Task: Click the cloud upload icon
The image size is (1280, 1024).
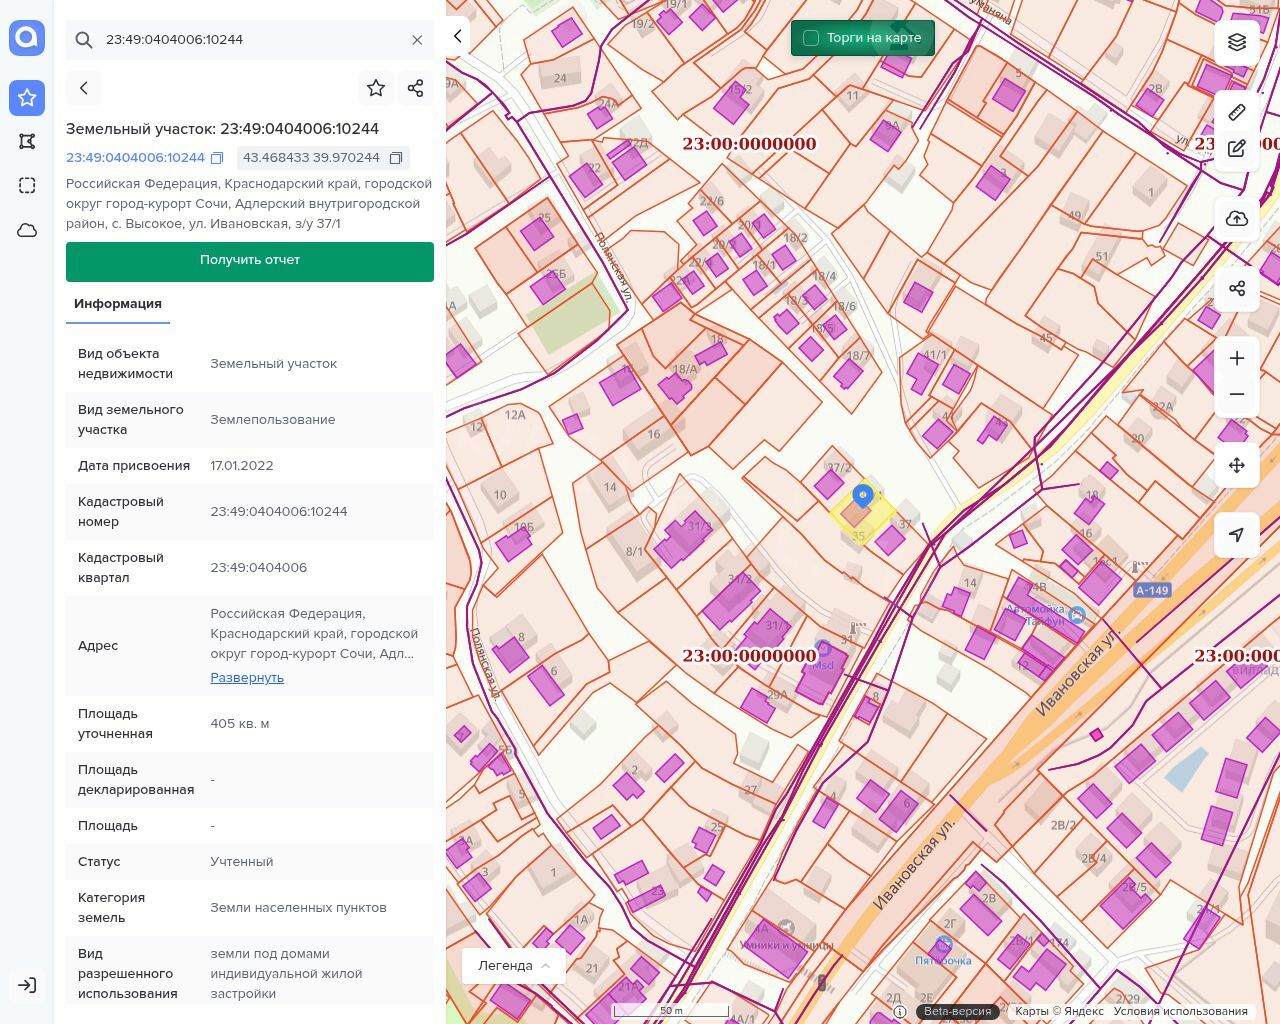Action: pos(1237,219)
